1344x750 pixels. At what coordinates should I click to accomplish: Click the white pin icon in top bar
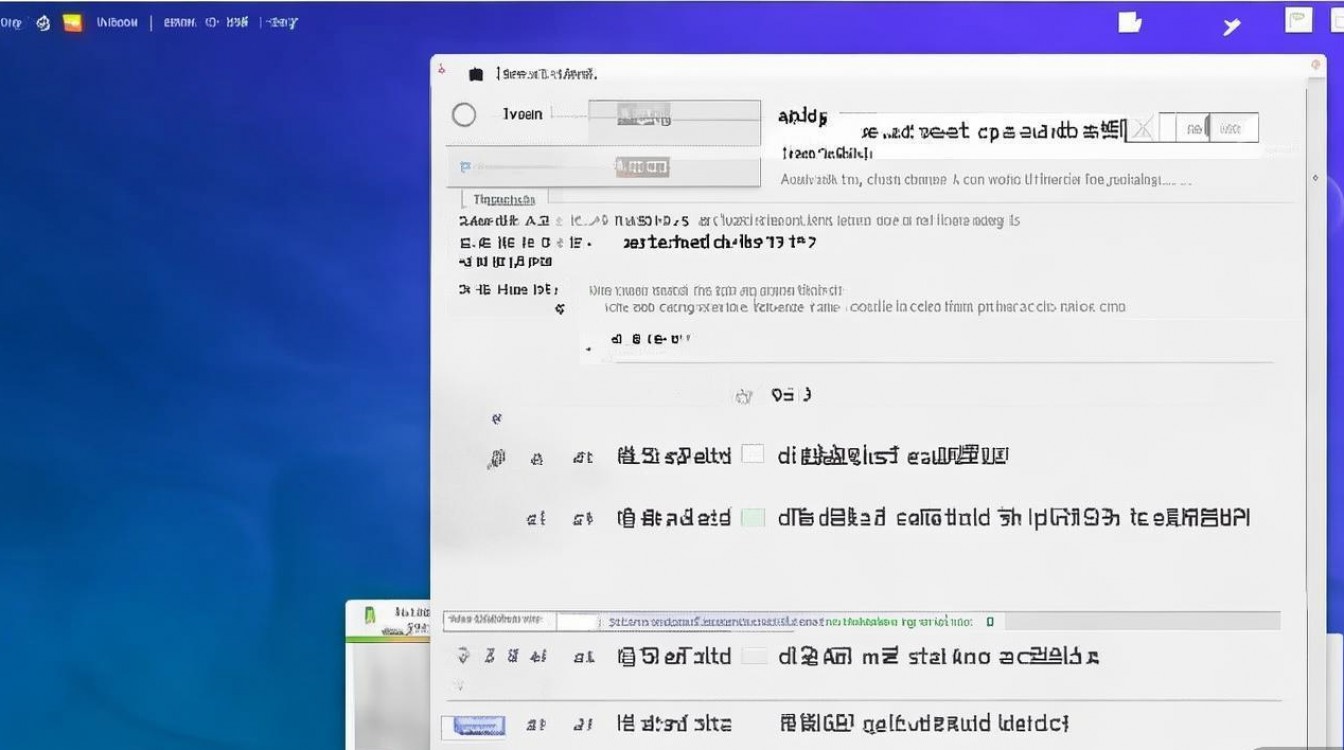tap(1233, 26)
